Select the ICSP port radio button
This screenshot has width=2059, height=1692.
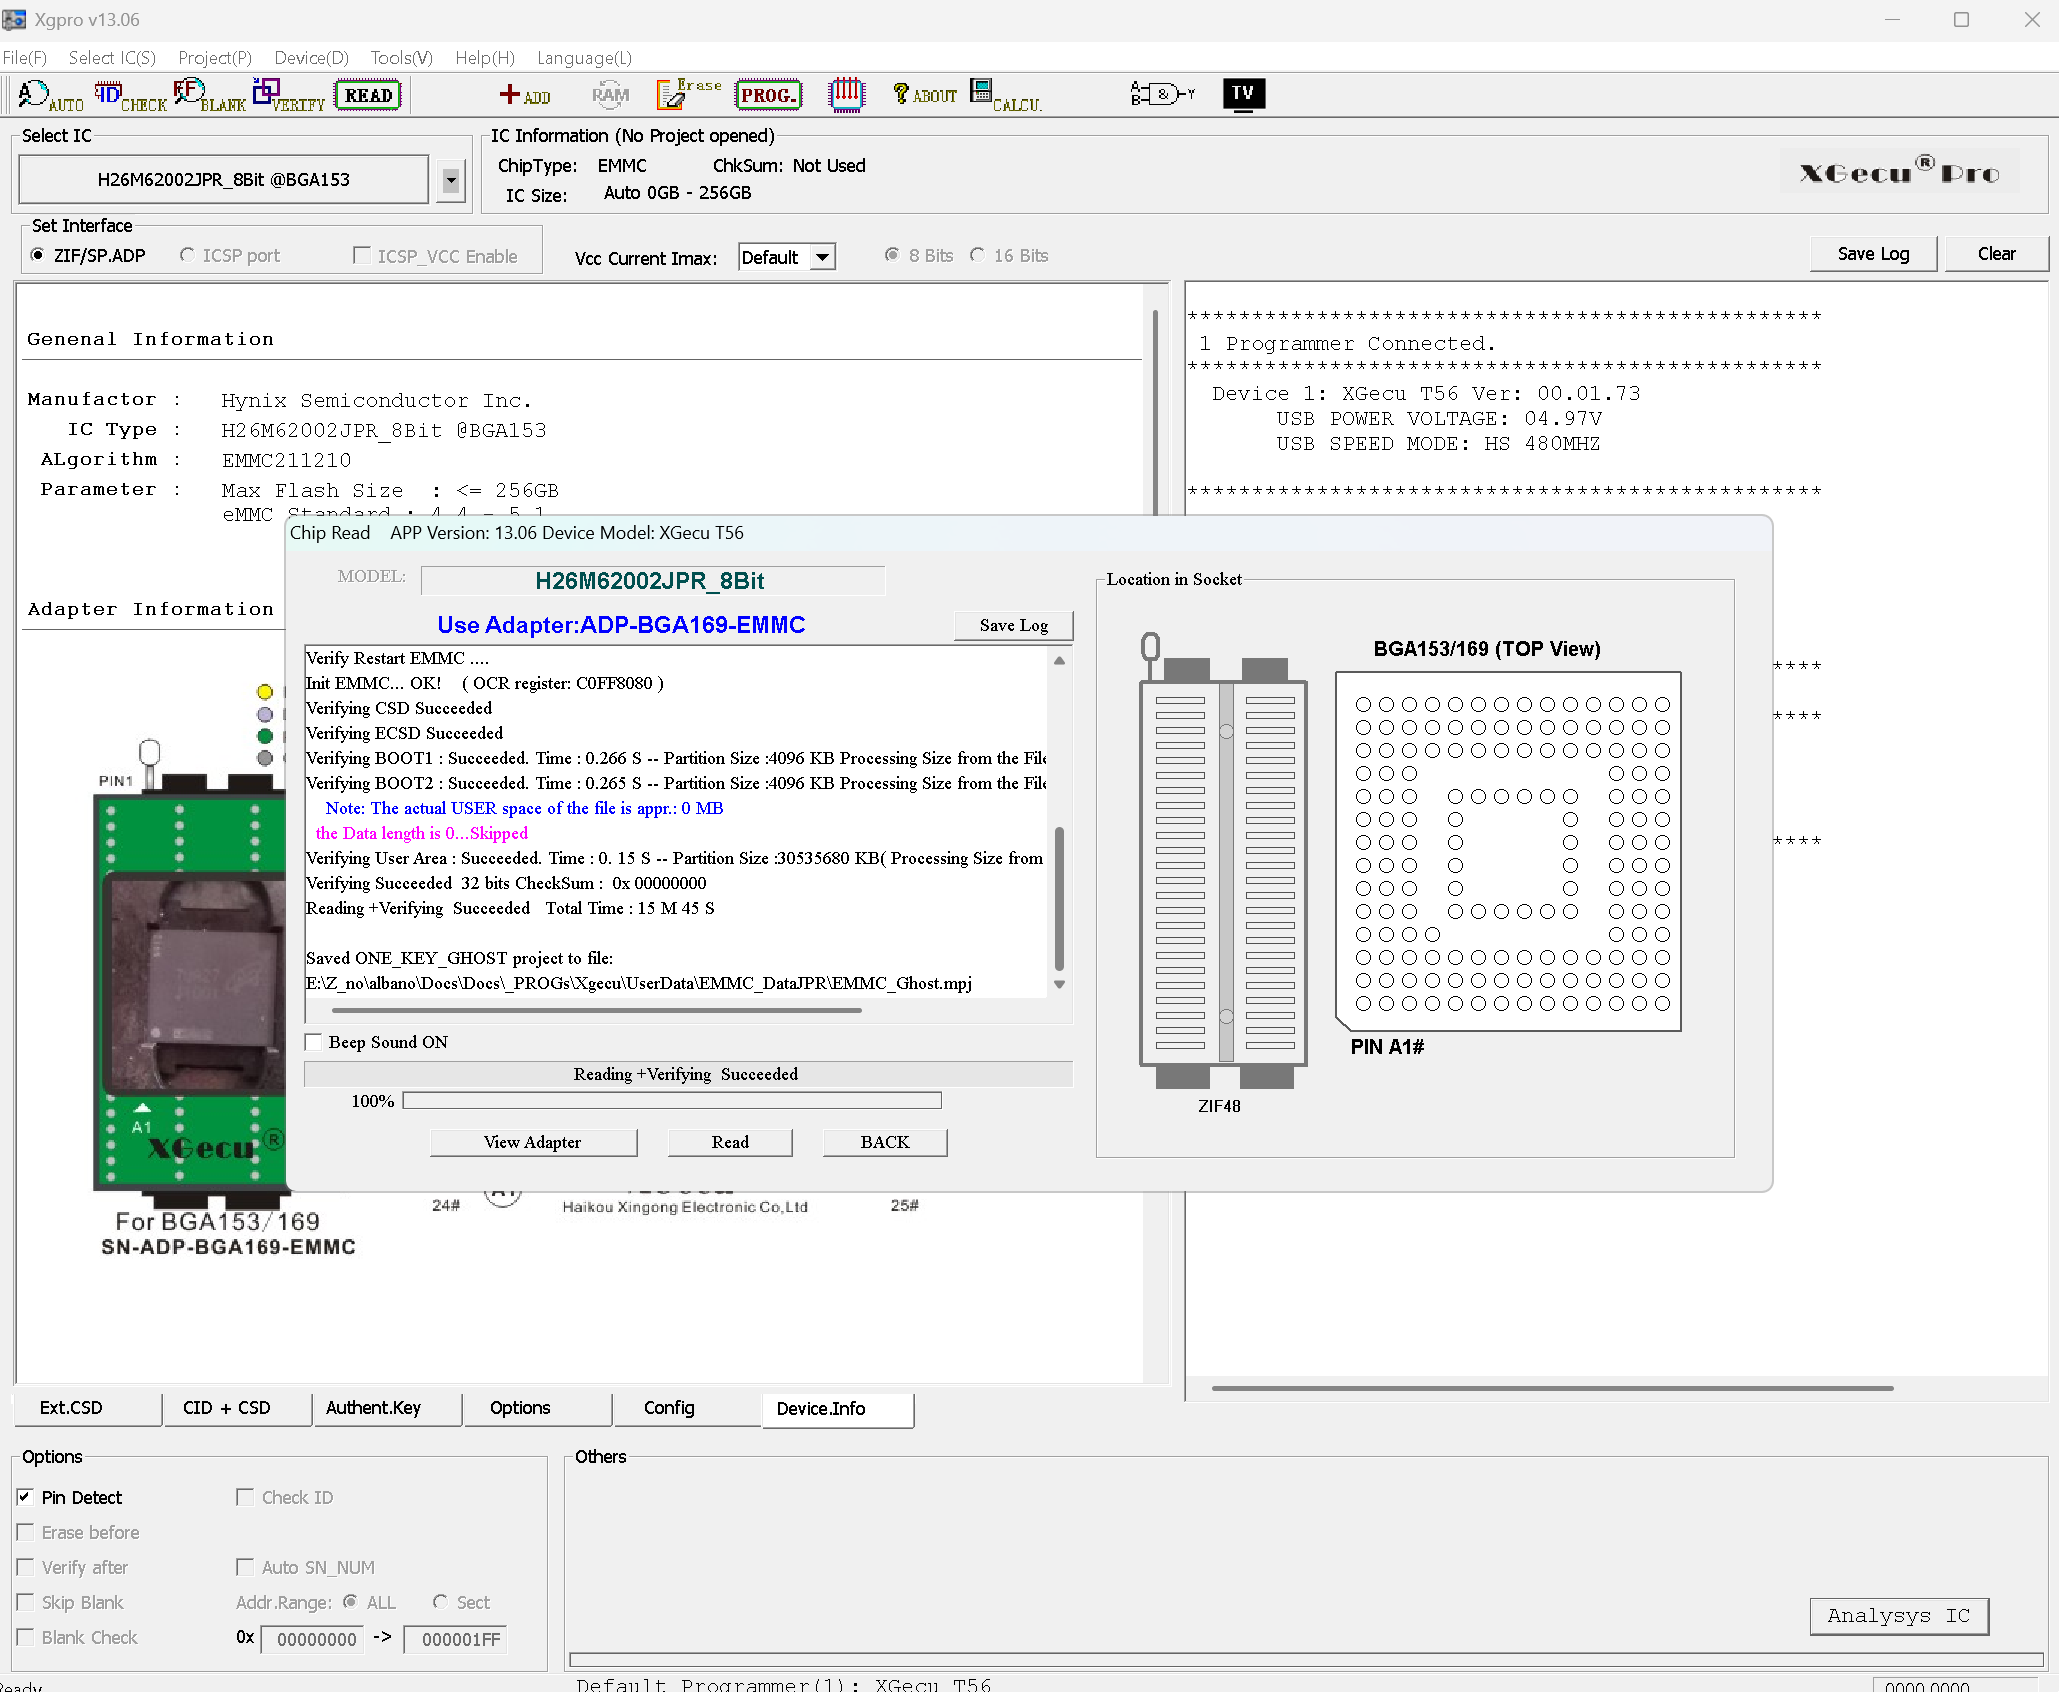(187, 256)
